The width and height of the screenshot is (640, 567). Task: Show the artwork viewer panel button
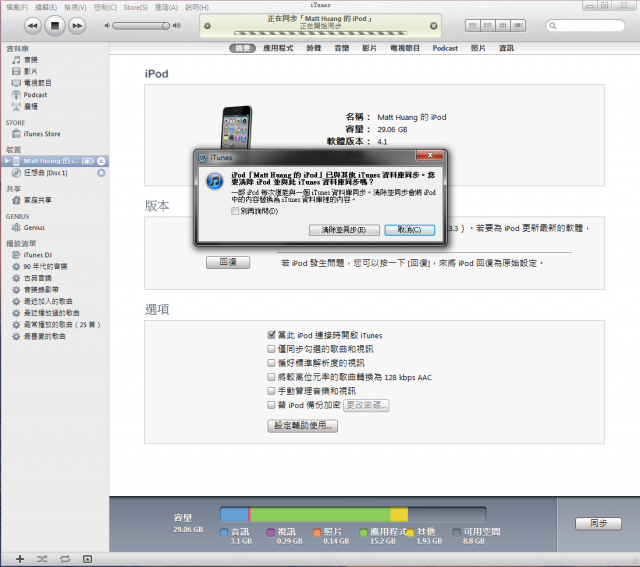point(87,559)
